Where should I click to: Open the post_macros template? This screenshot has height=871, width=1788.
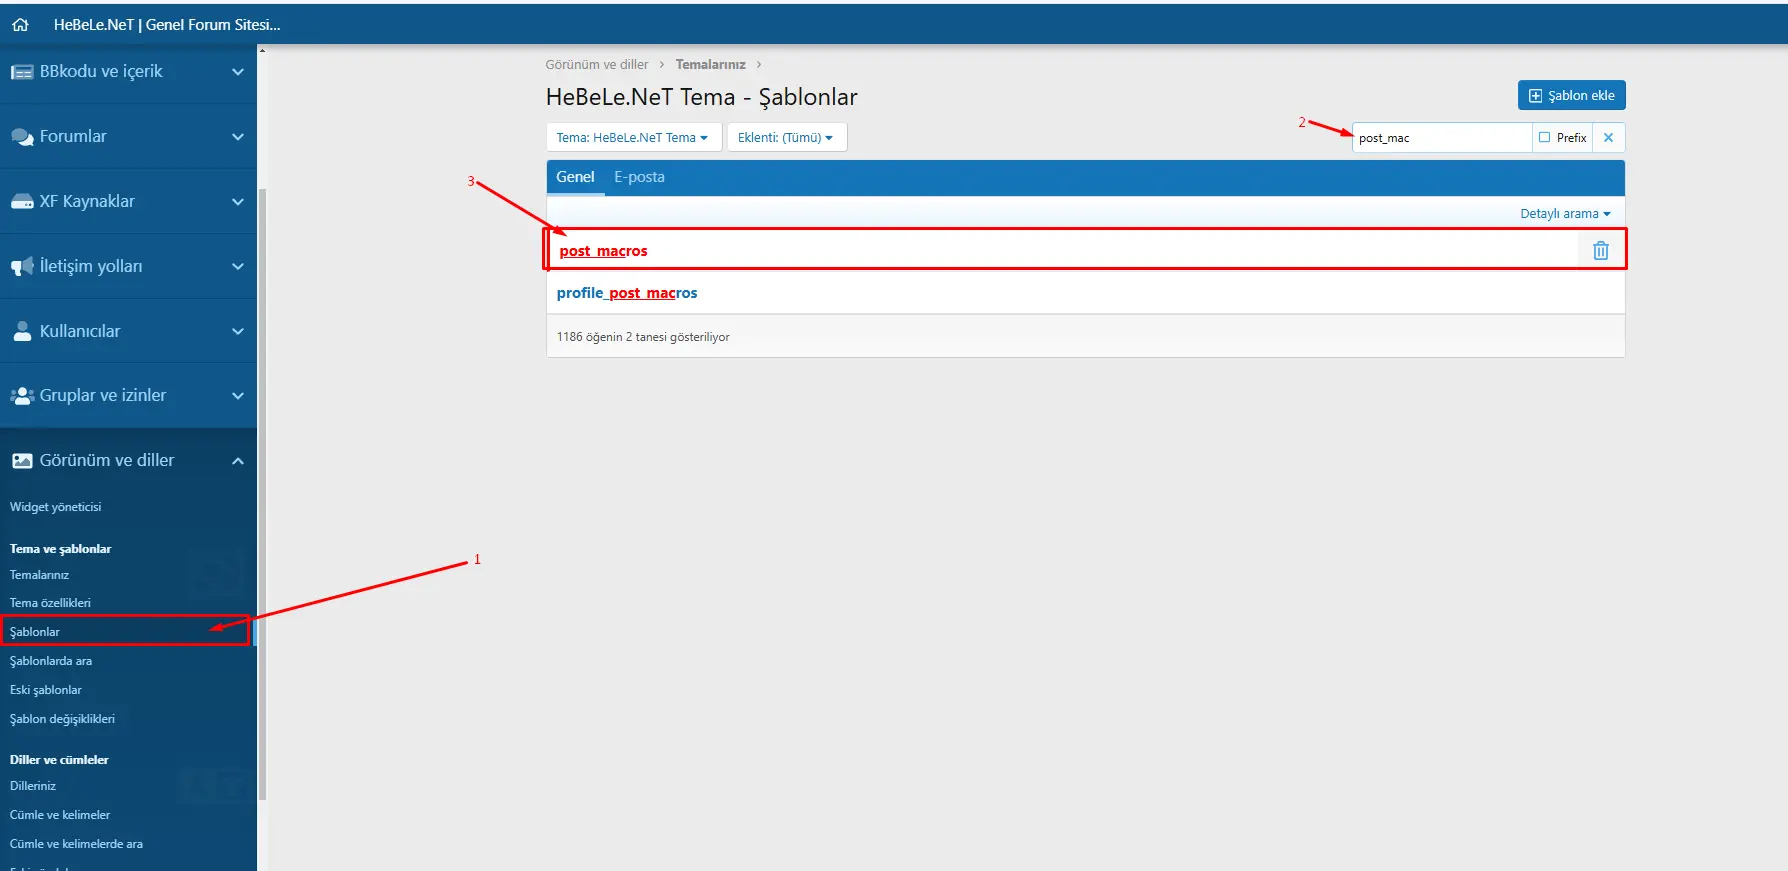pos(603,251)
